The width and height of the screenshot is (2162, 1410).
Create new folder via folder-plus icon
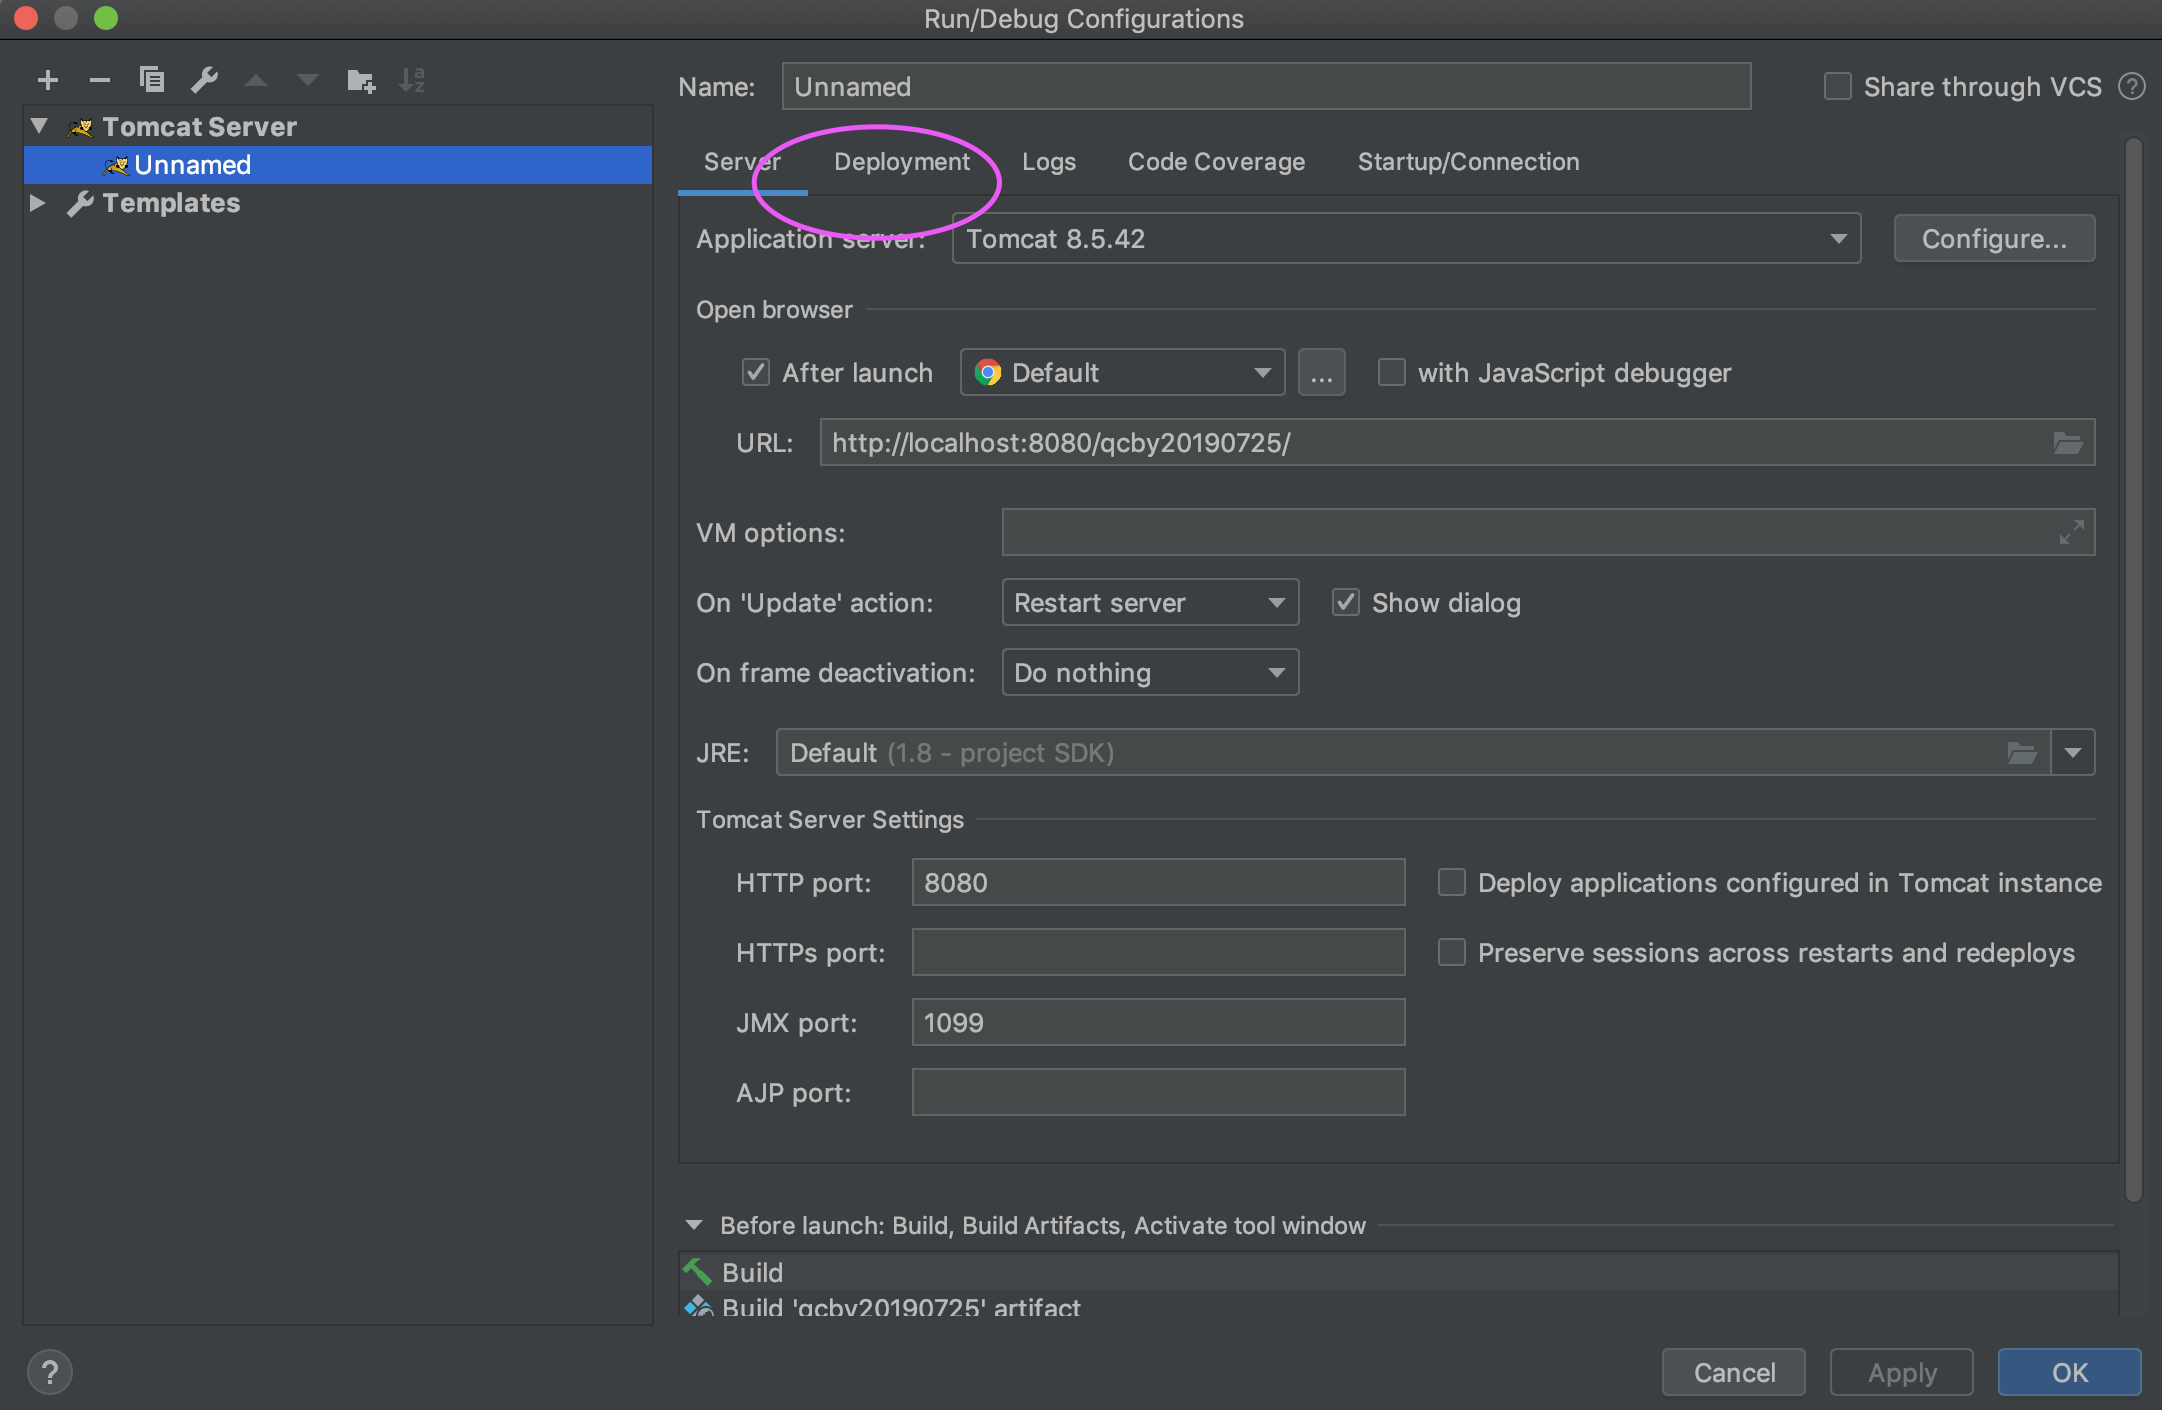point(360,80)
